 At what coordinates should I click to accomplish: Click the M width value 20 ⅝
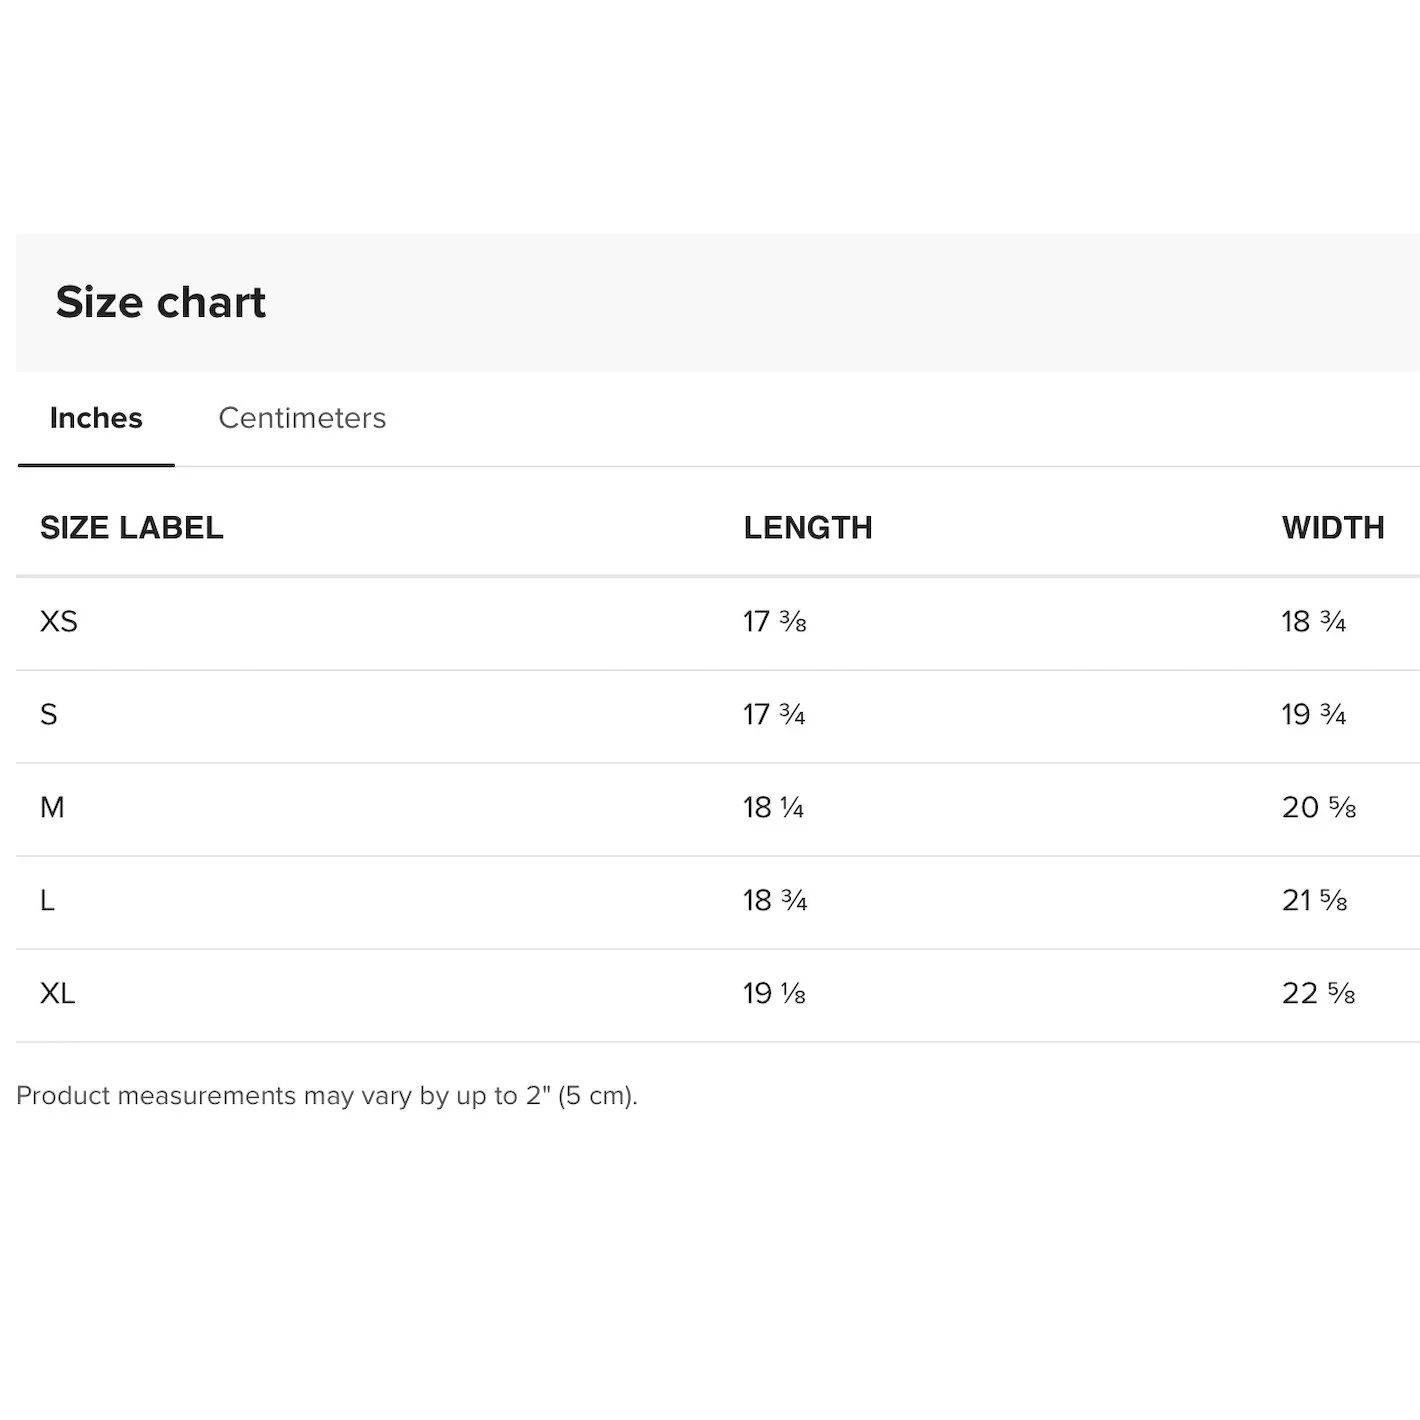click(x=1319, y=808)
